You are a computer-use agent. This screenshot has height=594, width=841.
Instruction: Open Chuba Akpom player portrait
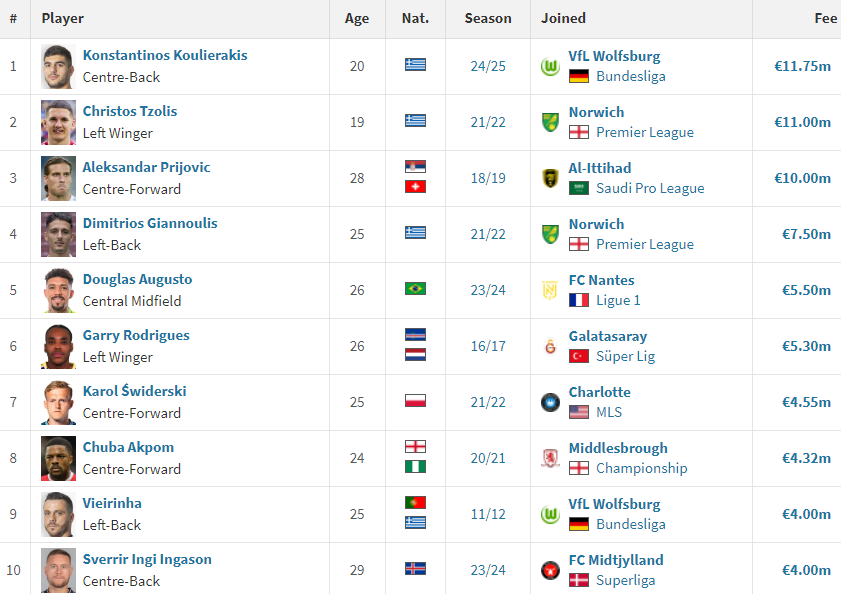pos(59,458)
